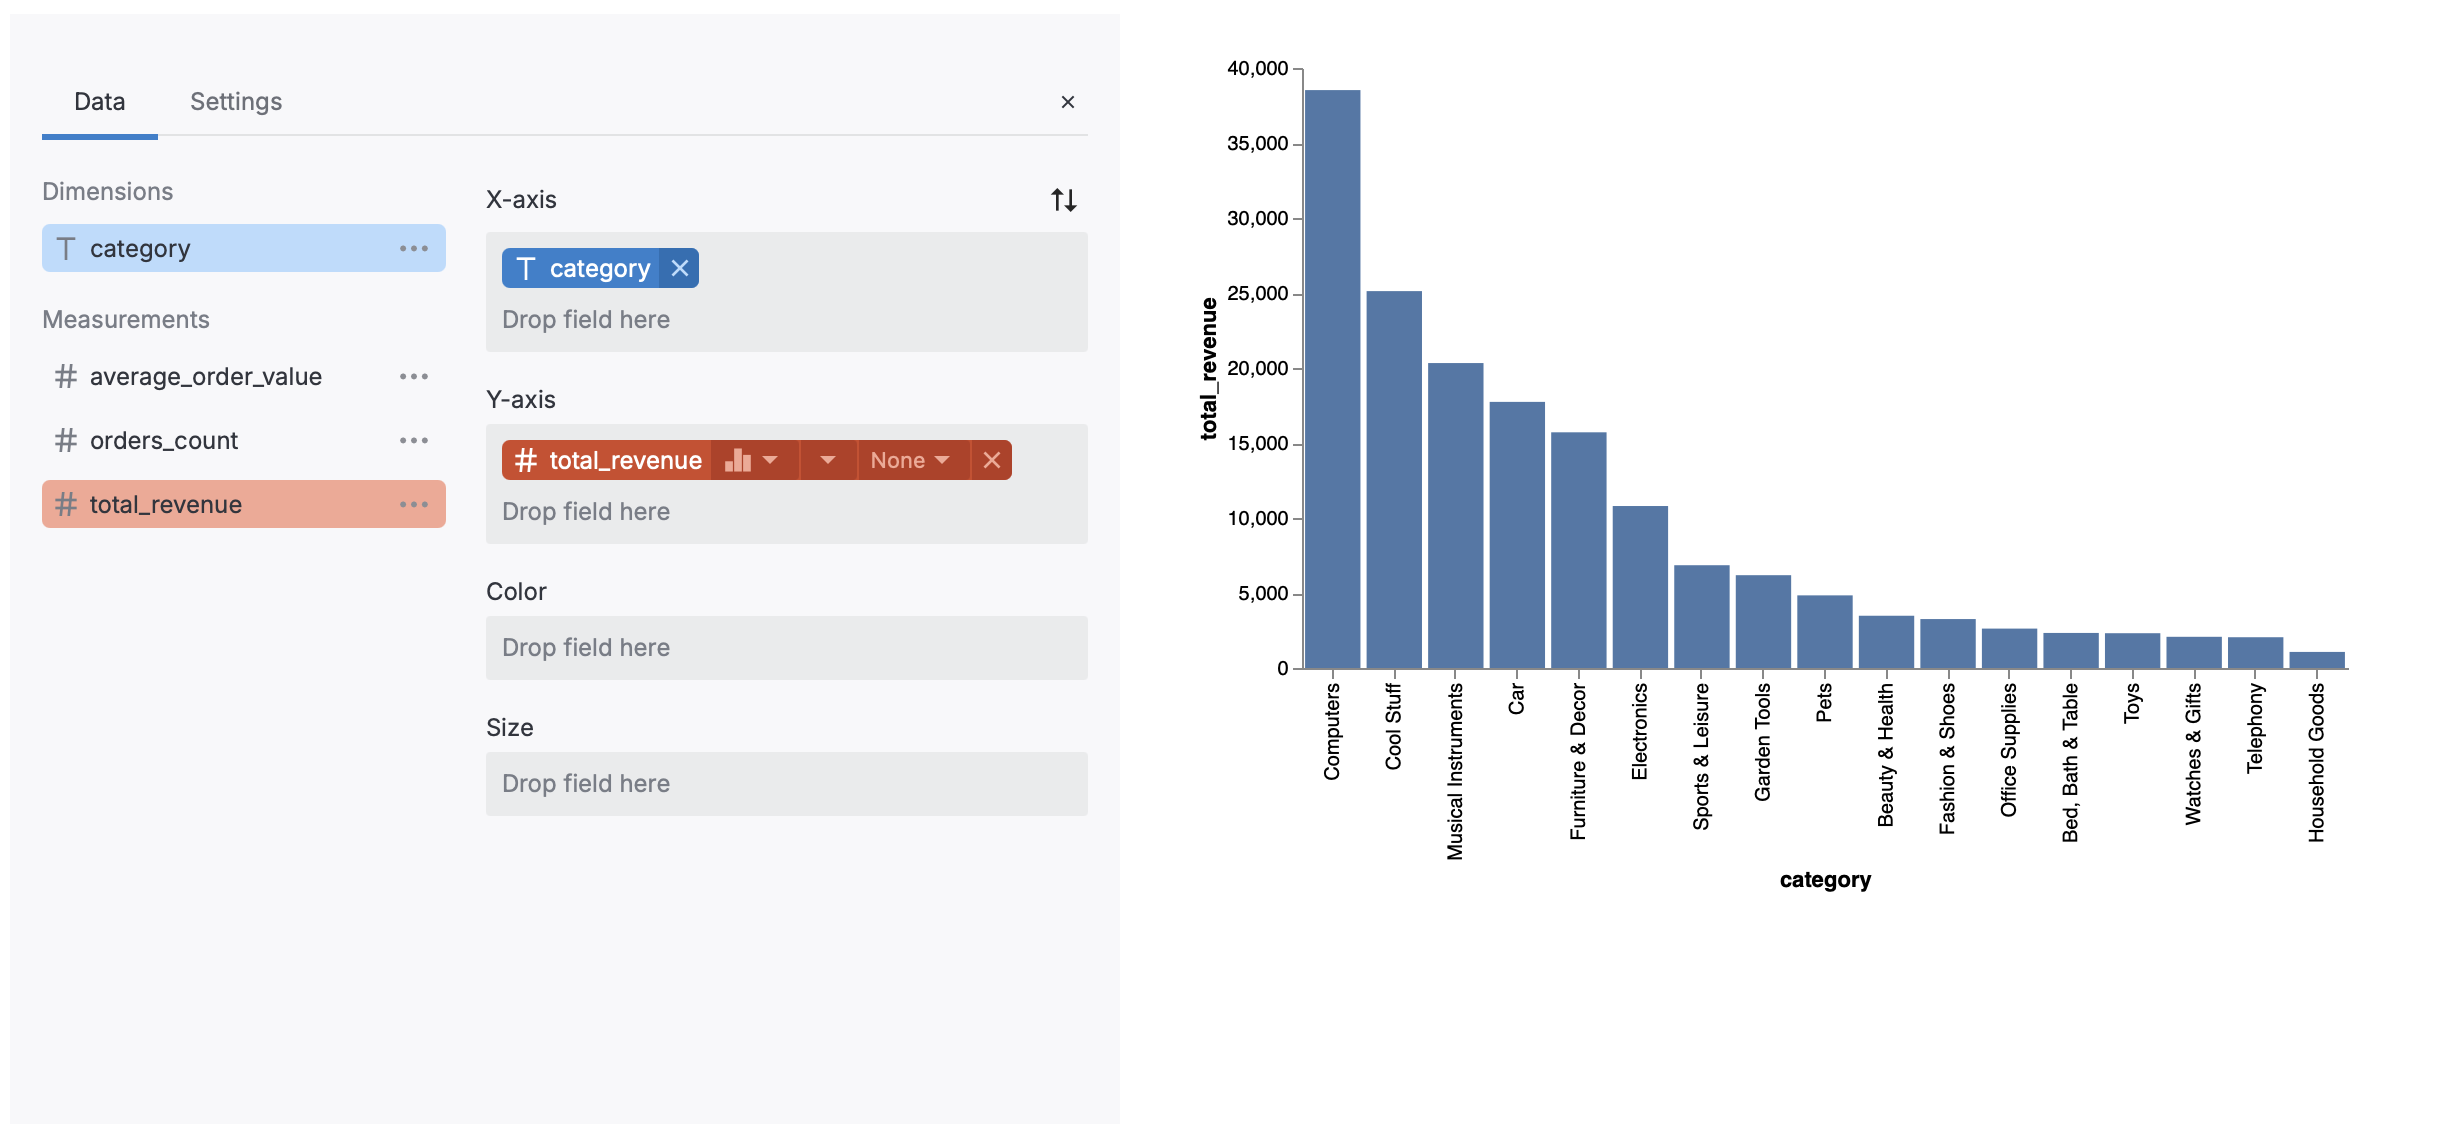The image size is (2440, 1127).
Task: Click the T text-type icon next to category dimension
Action: pos(66,247)
